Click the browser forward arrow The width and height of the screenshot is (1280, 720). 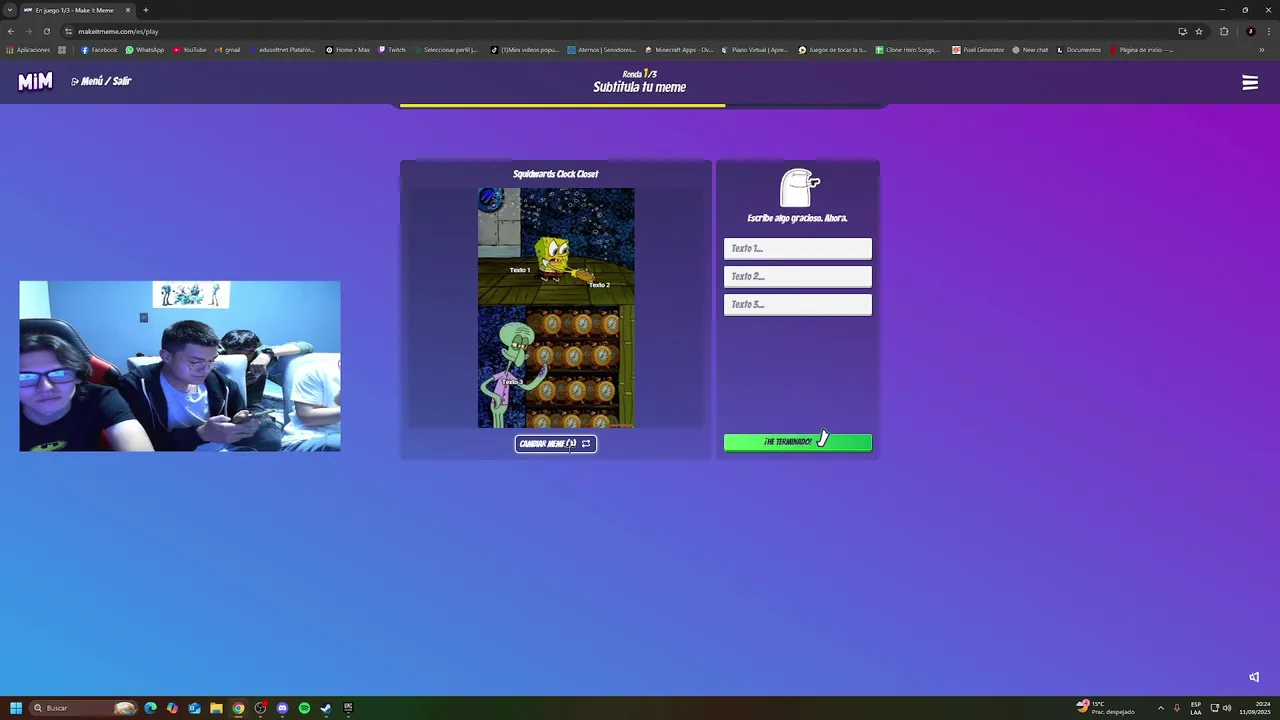tap(29, 31)
